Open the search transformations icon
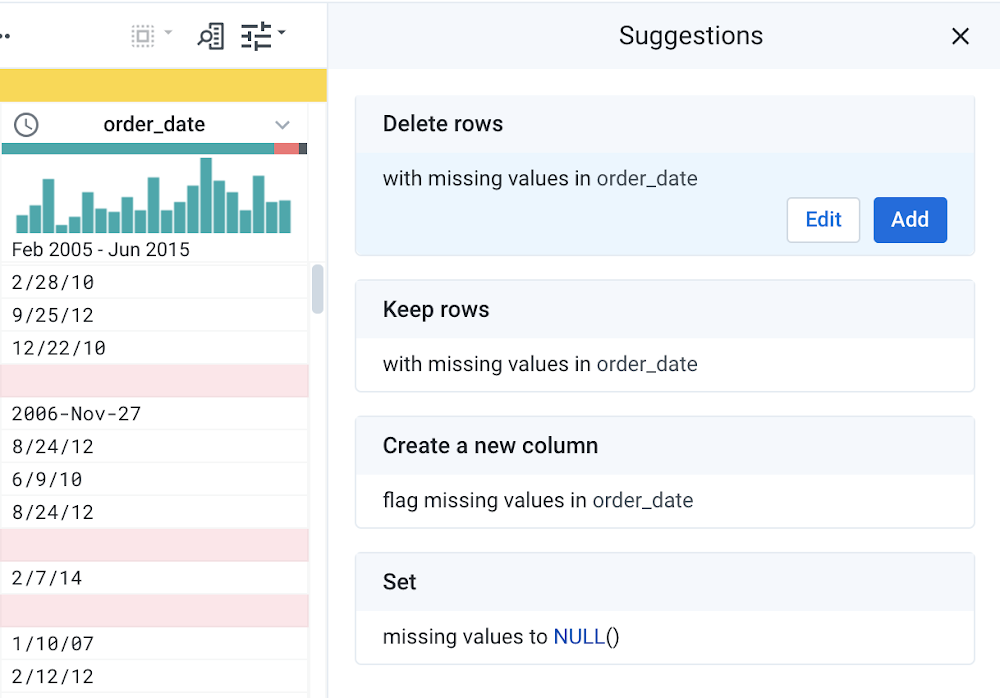The width and height of the screenshot is (1000, 698). point(210,36)
